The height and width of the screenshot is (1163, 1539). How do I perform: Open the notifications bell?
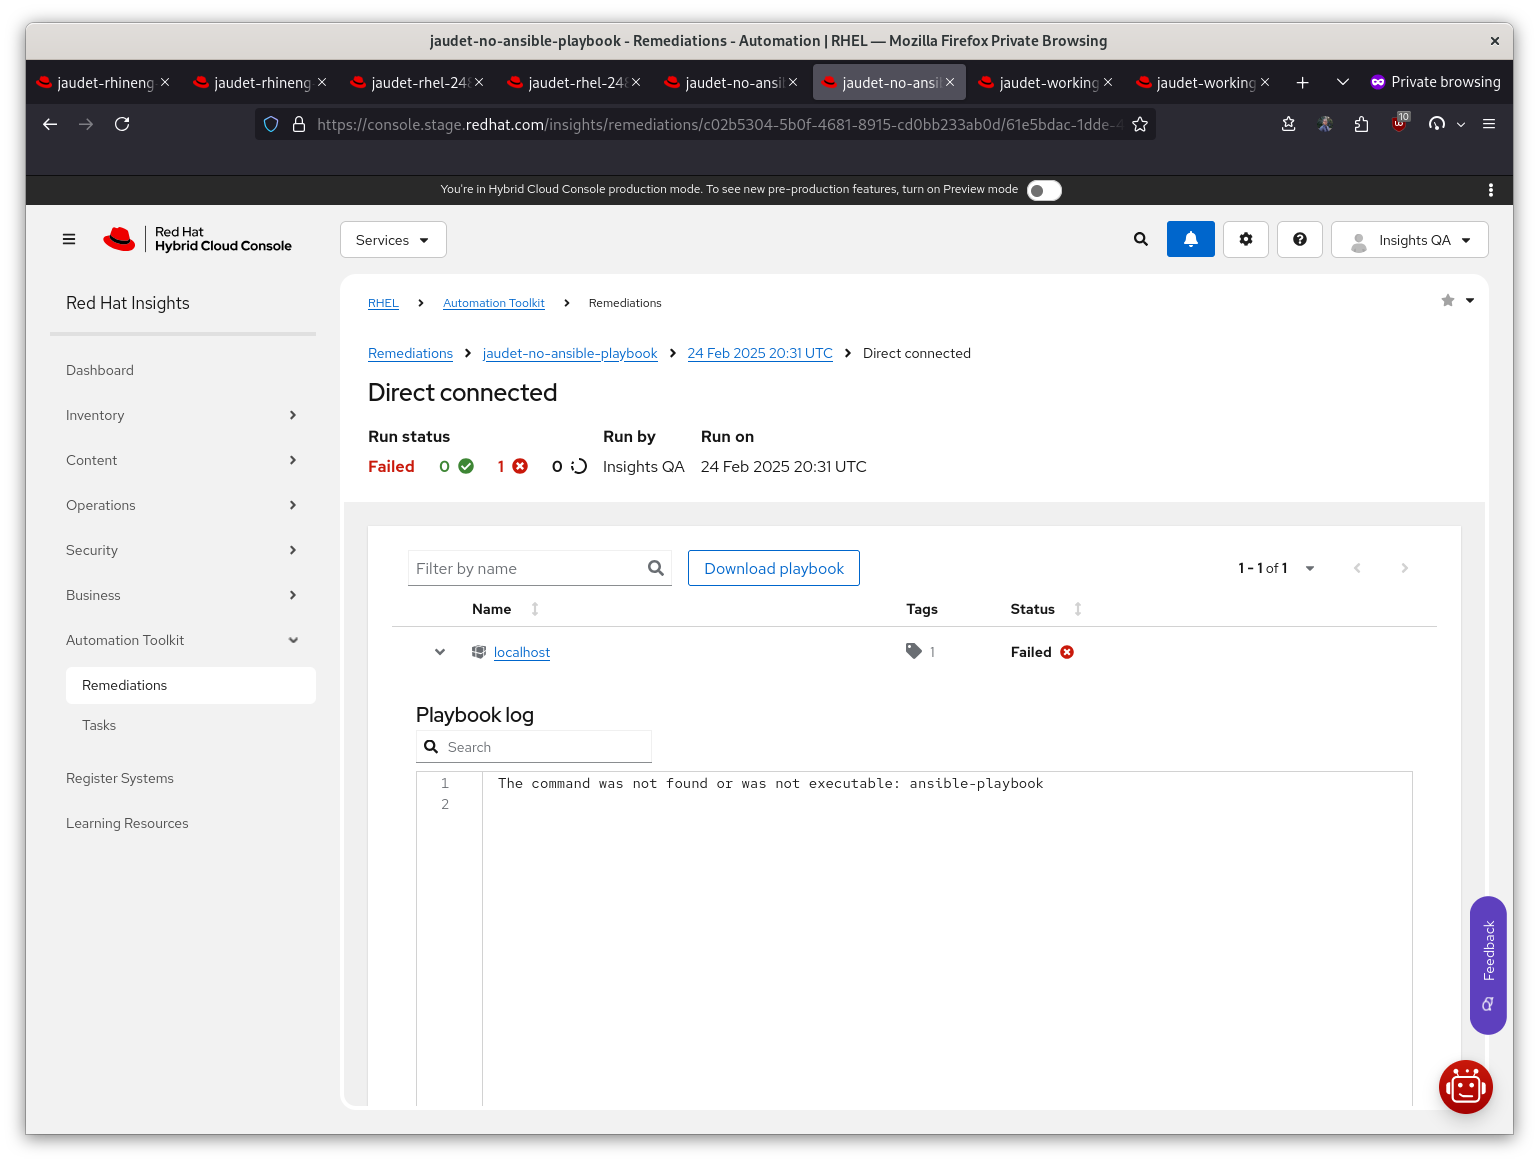click(1191, 239)
